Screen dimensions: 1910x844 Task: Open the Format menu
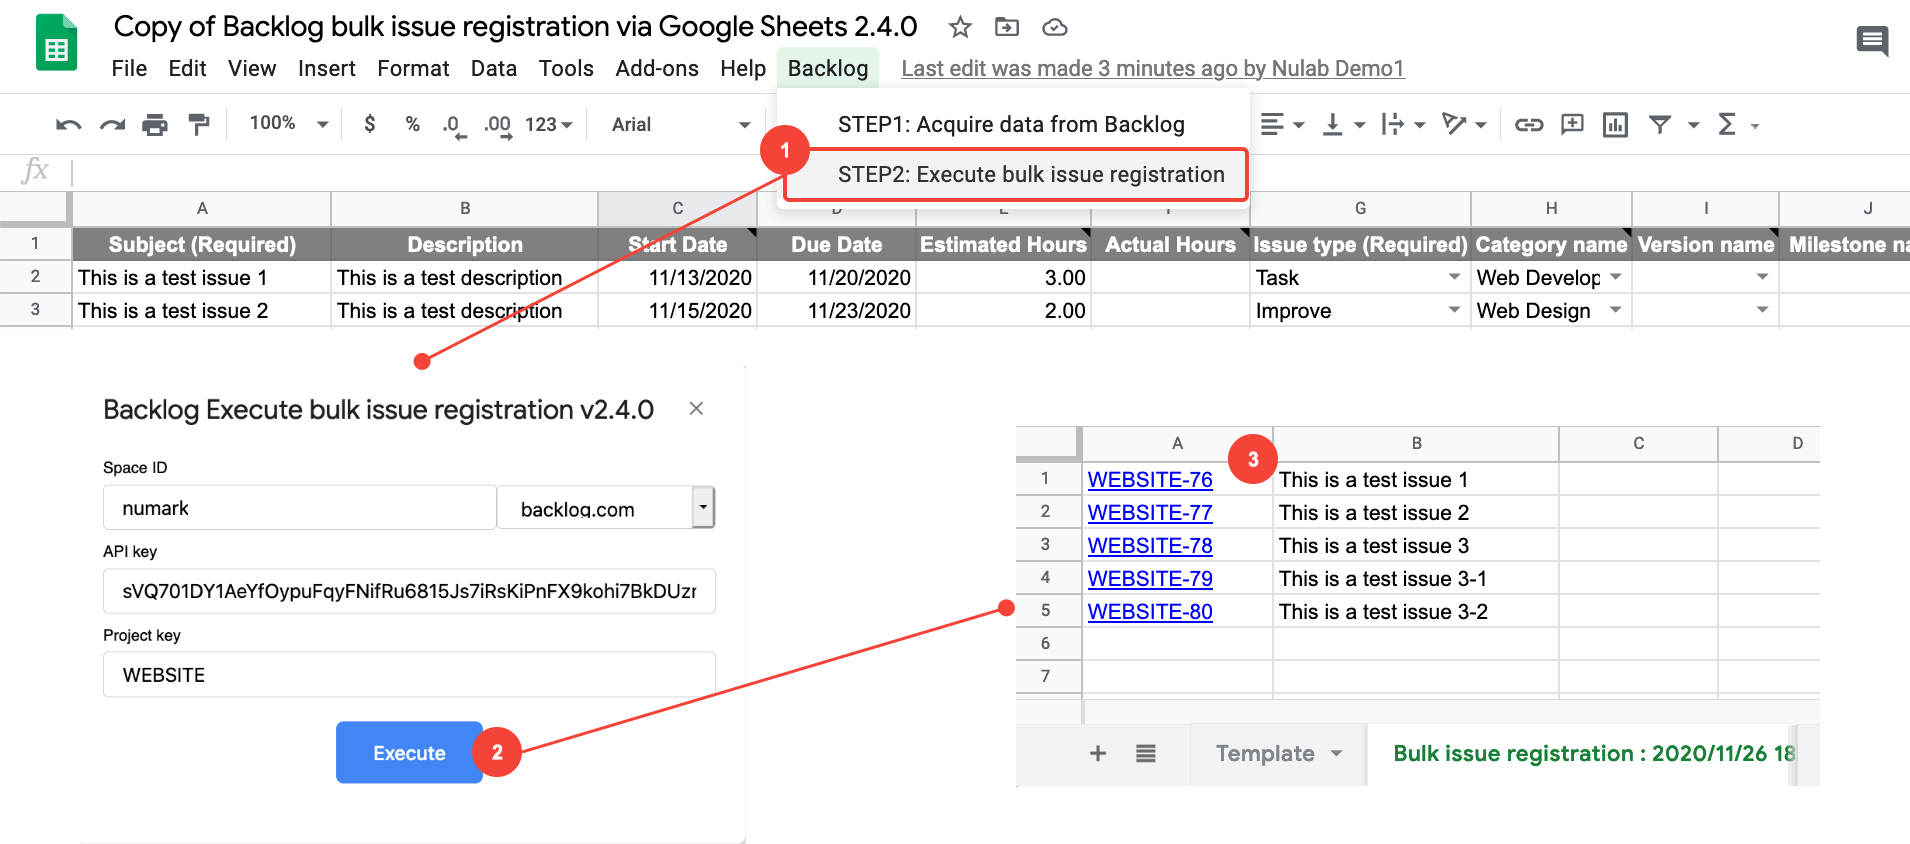[x=413, y=68]
